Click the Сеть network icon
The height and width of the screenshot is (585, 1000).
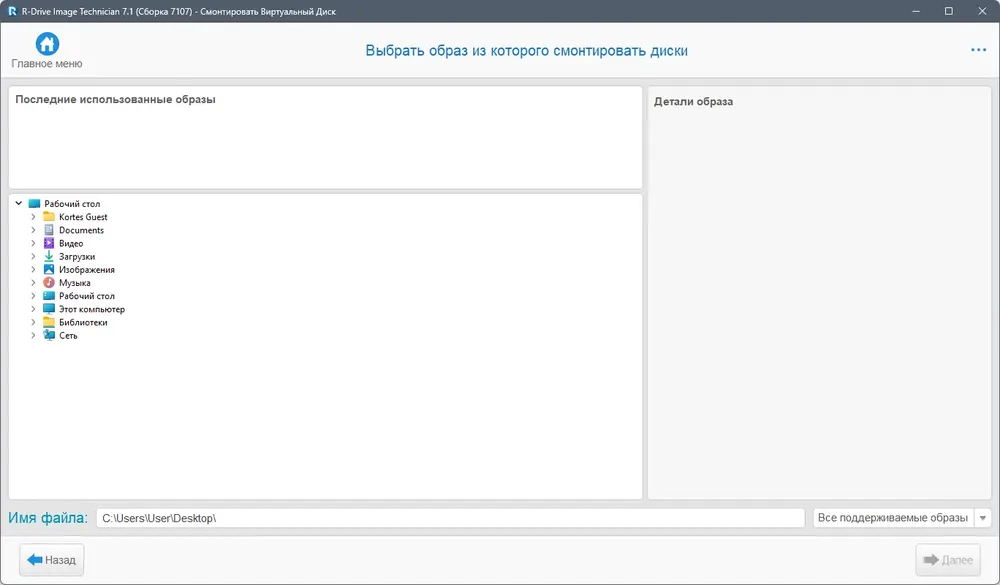pyautogui.click(x=48, y=336)
